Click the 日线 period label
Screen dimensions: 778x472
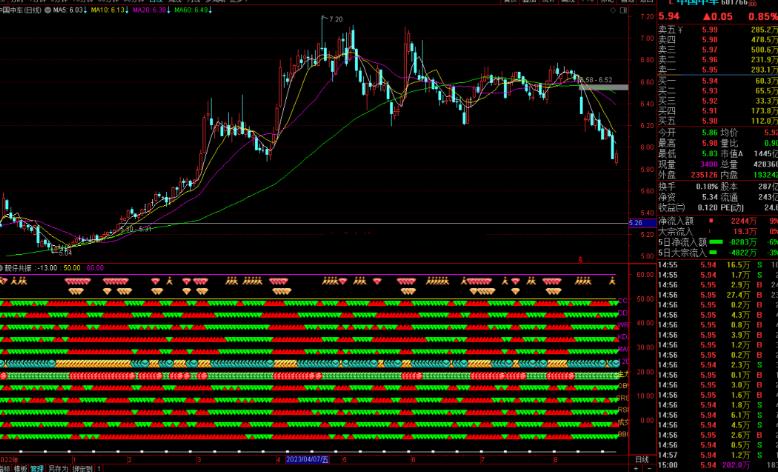642,459
